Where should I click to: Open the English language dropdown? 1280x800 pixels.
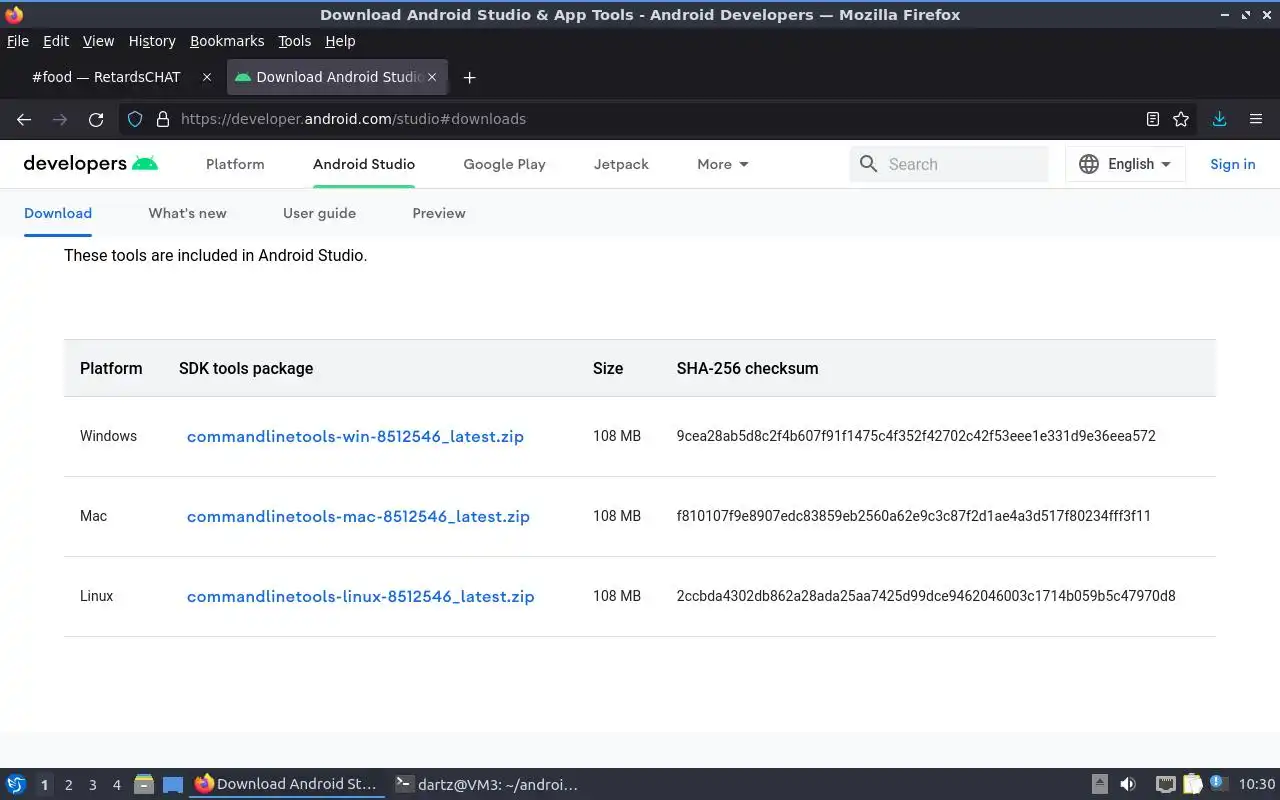pyautogui.click(x=1125, y=164)
